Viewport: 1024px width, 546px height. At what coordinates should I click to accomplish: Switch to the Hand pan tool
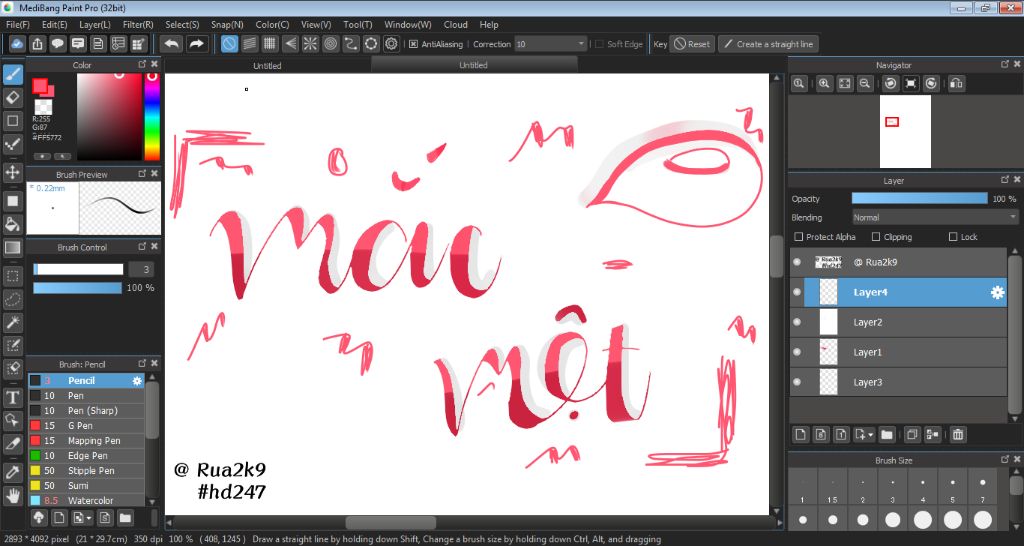pyautogui.click(x=12, y=496)
